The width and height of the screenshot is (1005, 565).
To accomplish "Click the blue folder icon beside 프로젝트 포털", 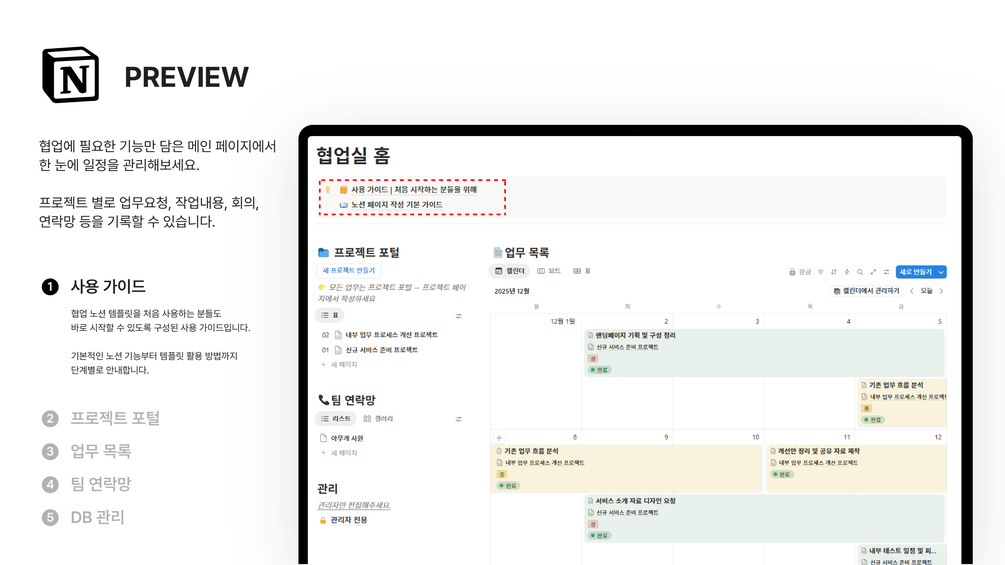I will (x=324, y=252).
